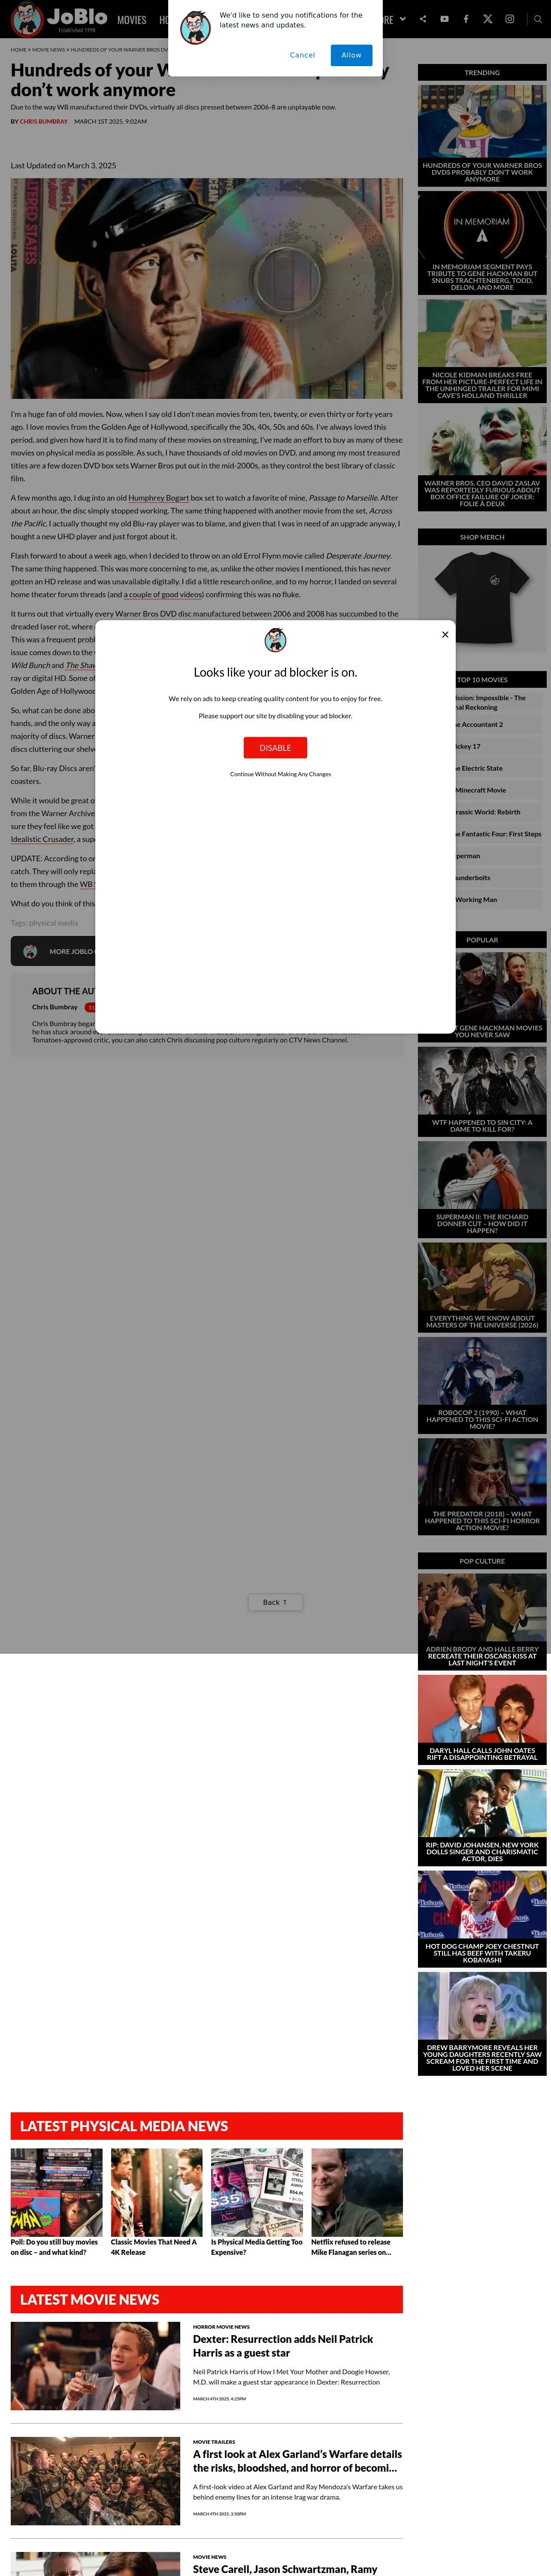Open Gene Hackman movies you never saw card
551x2576 pixels.
tap(482, 996)
